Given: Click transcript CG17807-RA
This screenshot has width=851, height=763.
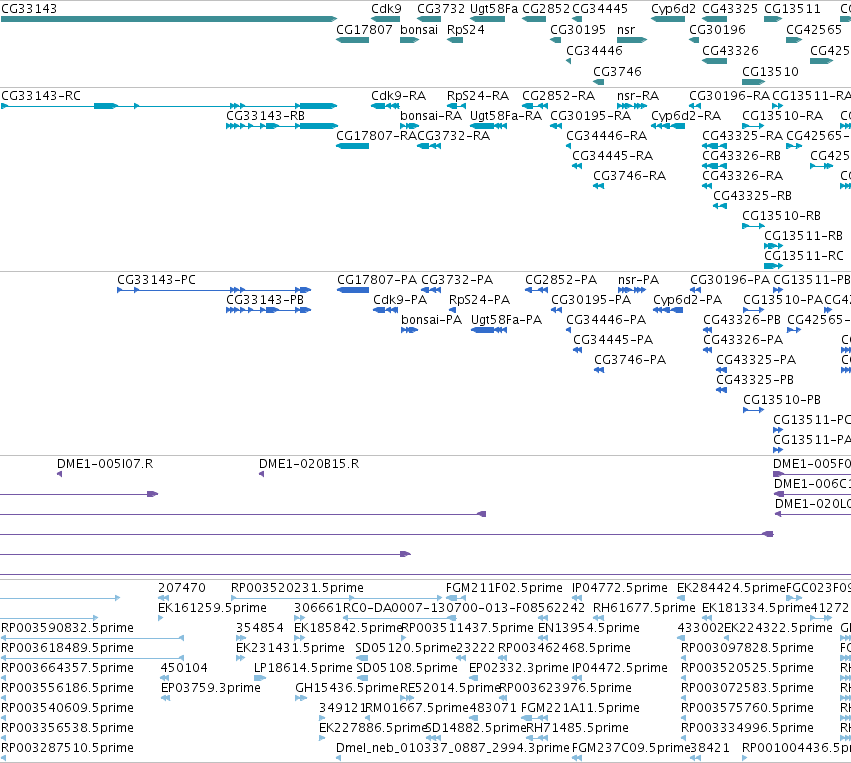Looking at the screenshot, I should (376, 136).
